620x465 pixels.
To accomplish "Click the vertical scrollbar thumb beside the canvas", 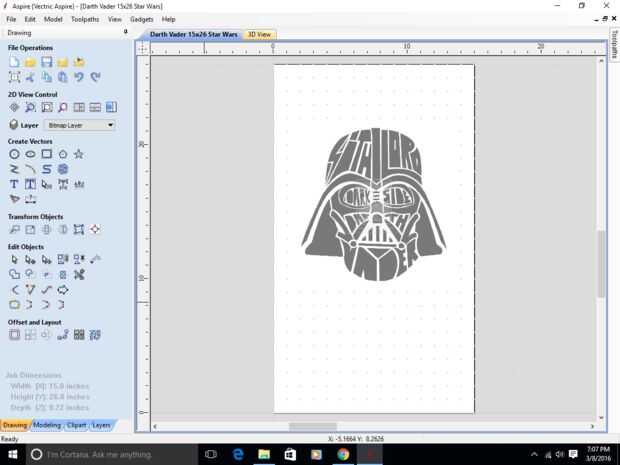I will pos(601,264).
